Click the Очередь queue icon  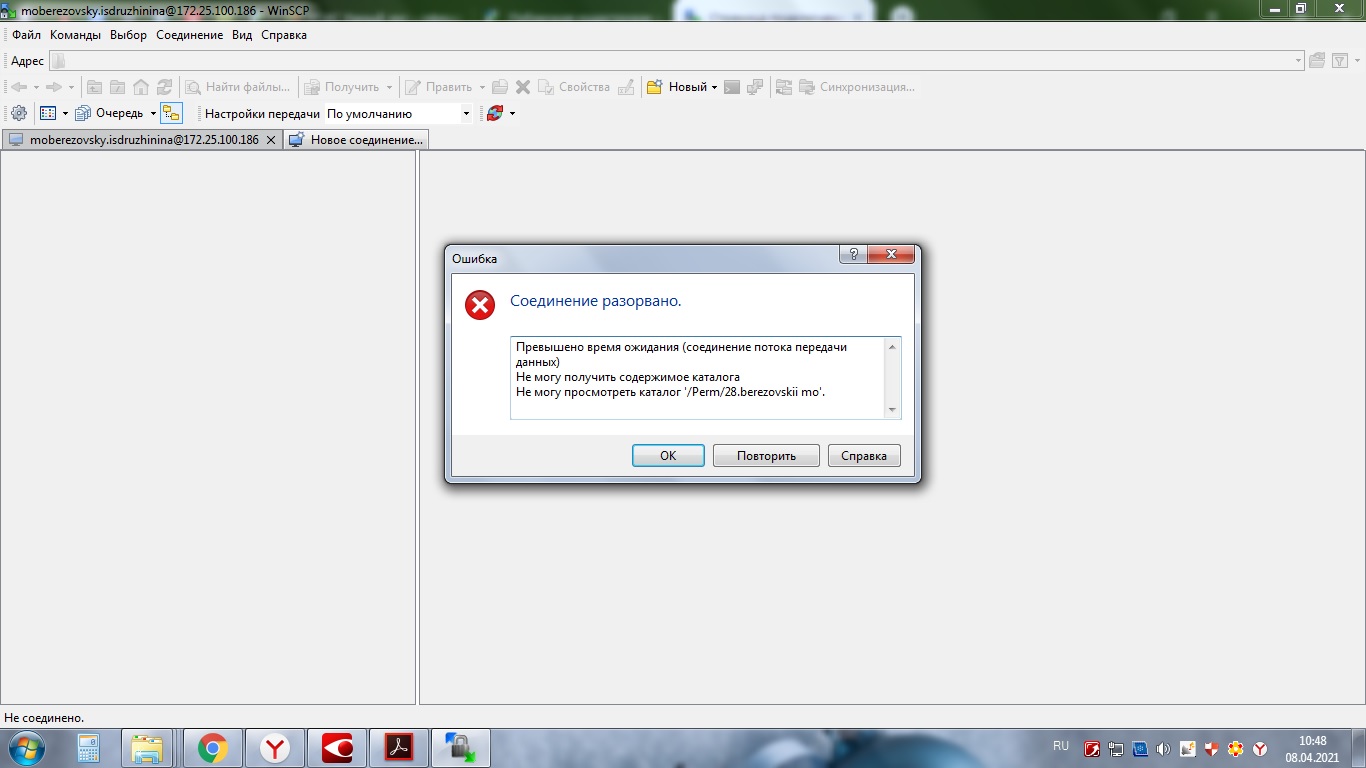tap(84, 114)
